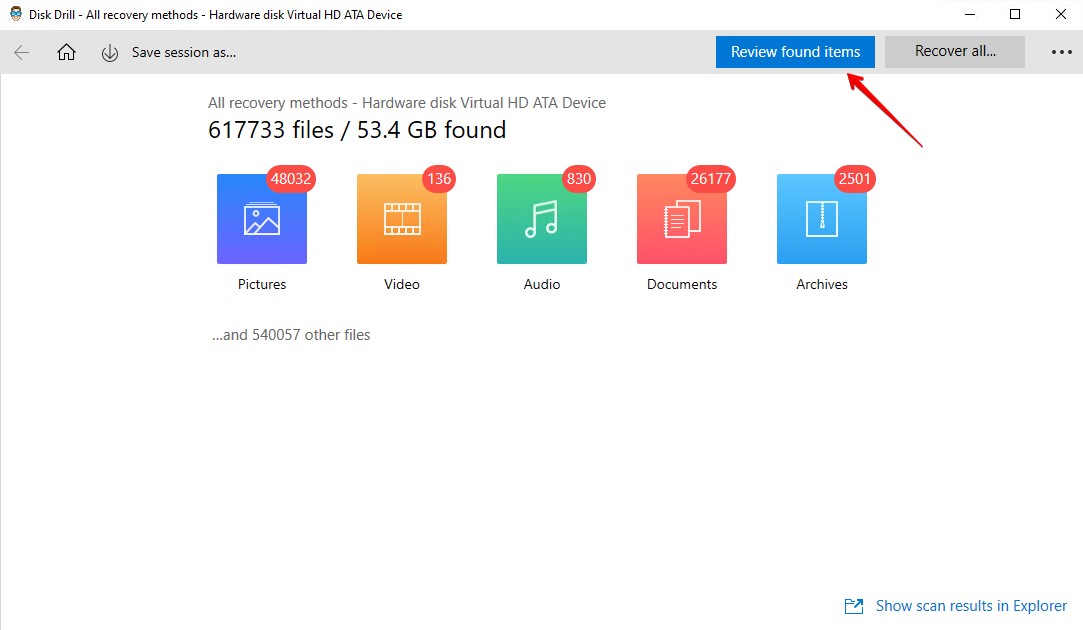Click the Video label

tap(402, 284)
